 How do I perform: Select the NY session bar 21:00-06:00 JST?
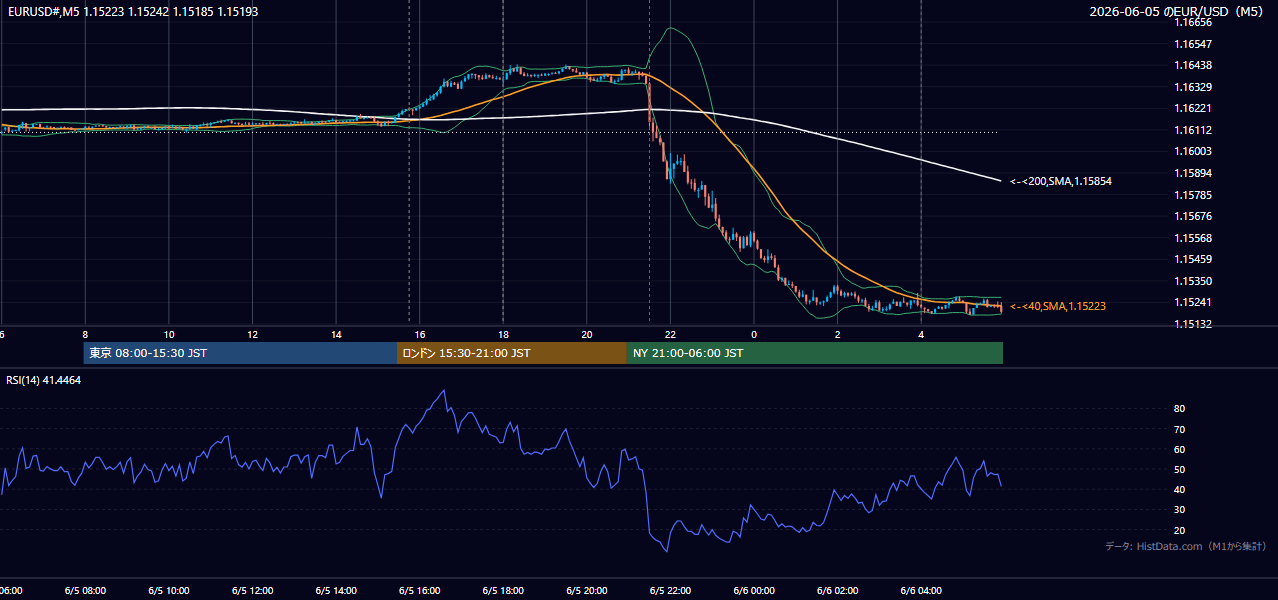815,353
